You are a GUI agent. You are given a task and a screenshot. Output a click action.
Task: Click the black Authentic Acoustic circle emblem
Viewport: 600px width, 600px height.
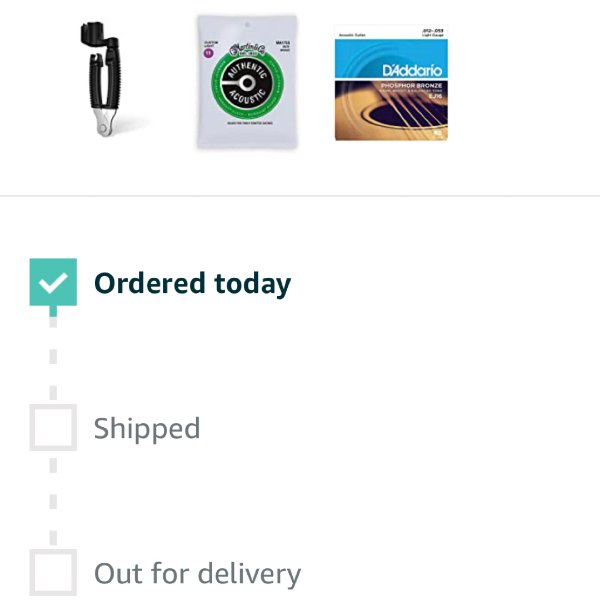pyautogui.click(x=247, y=83)
